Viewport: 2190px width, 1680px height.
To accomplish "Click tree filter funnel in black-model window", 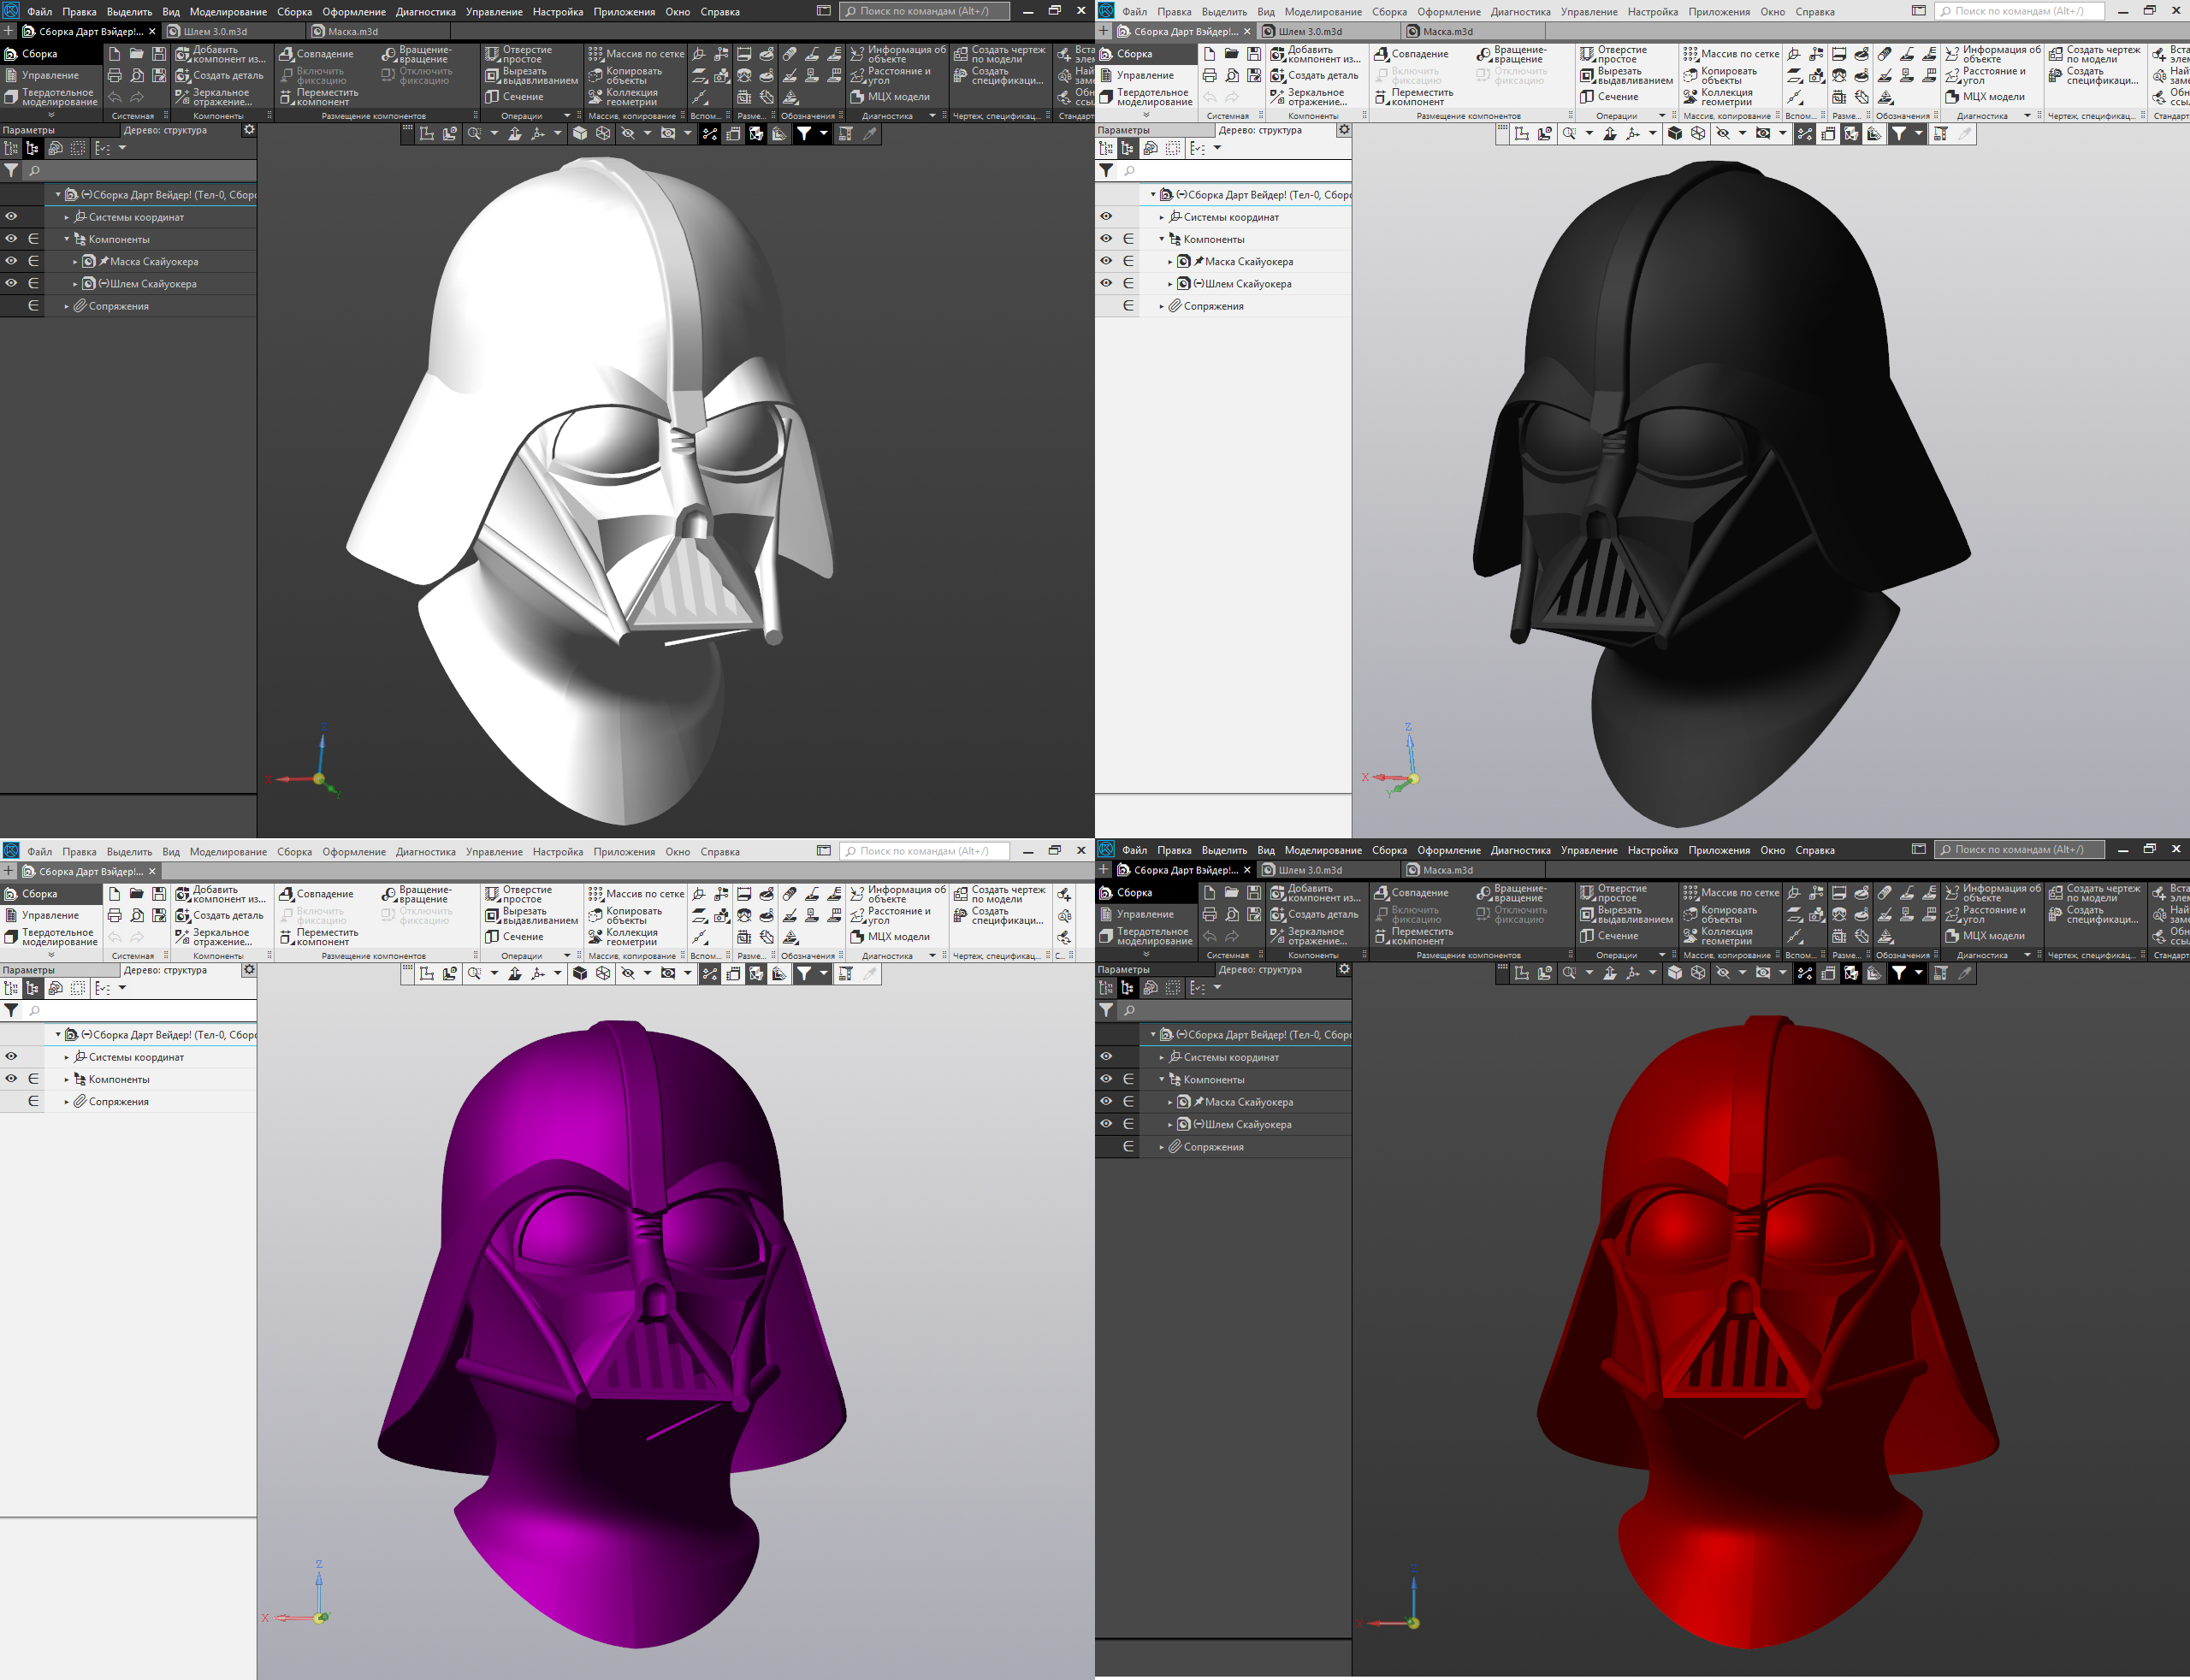I will (x=1106, y=171).
